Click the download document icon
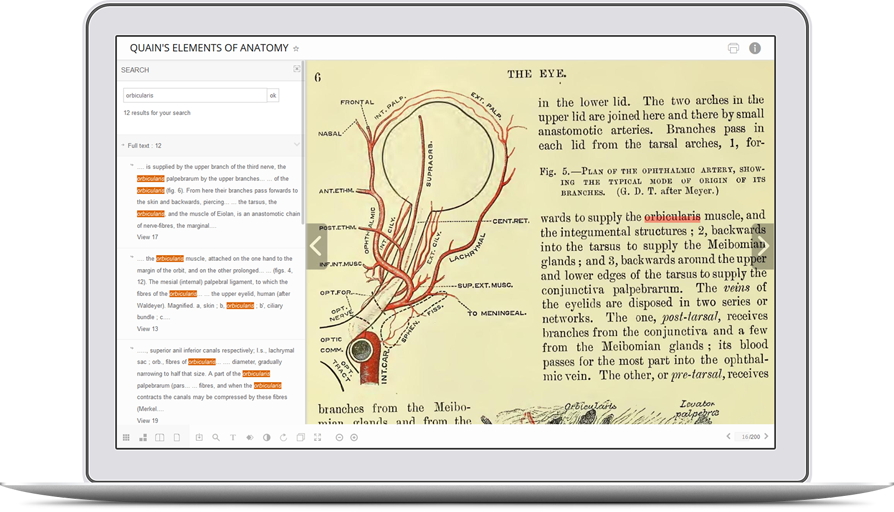This screenshot has height=512, width=894. [199, 437]
